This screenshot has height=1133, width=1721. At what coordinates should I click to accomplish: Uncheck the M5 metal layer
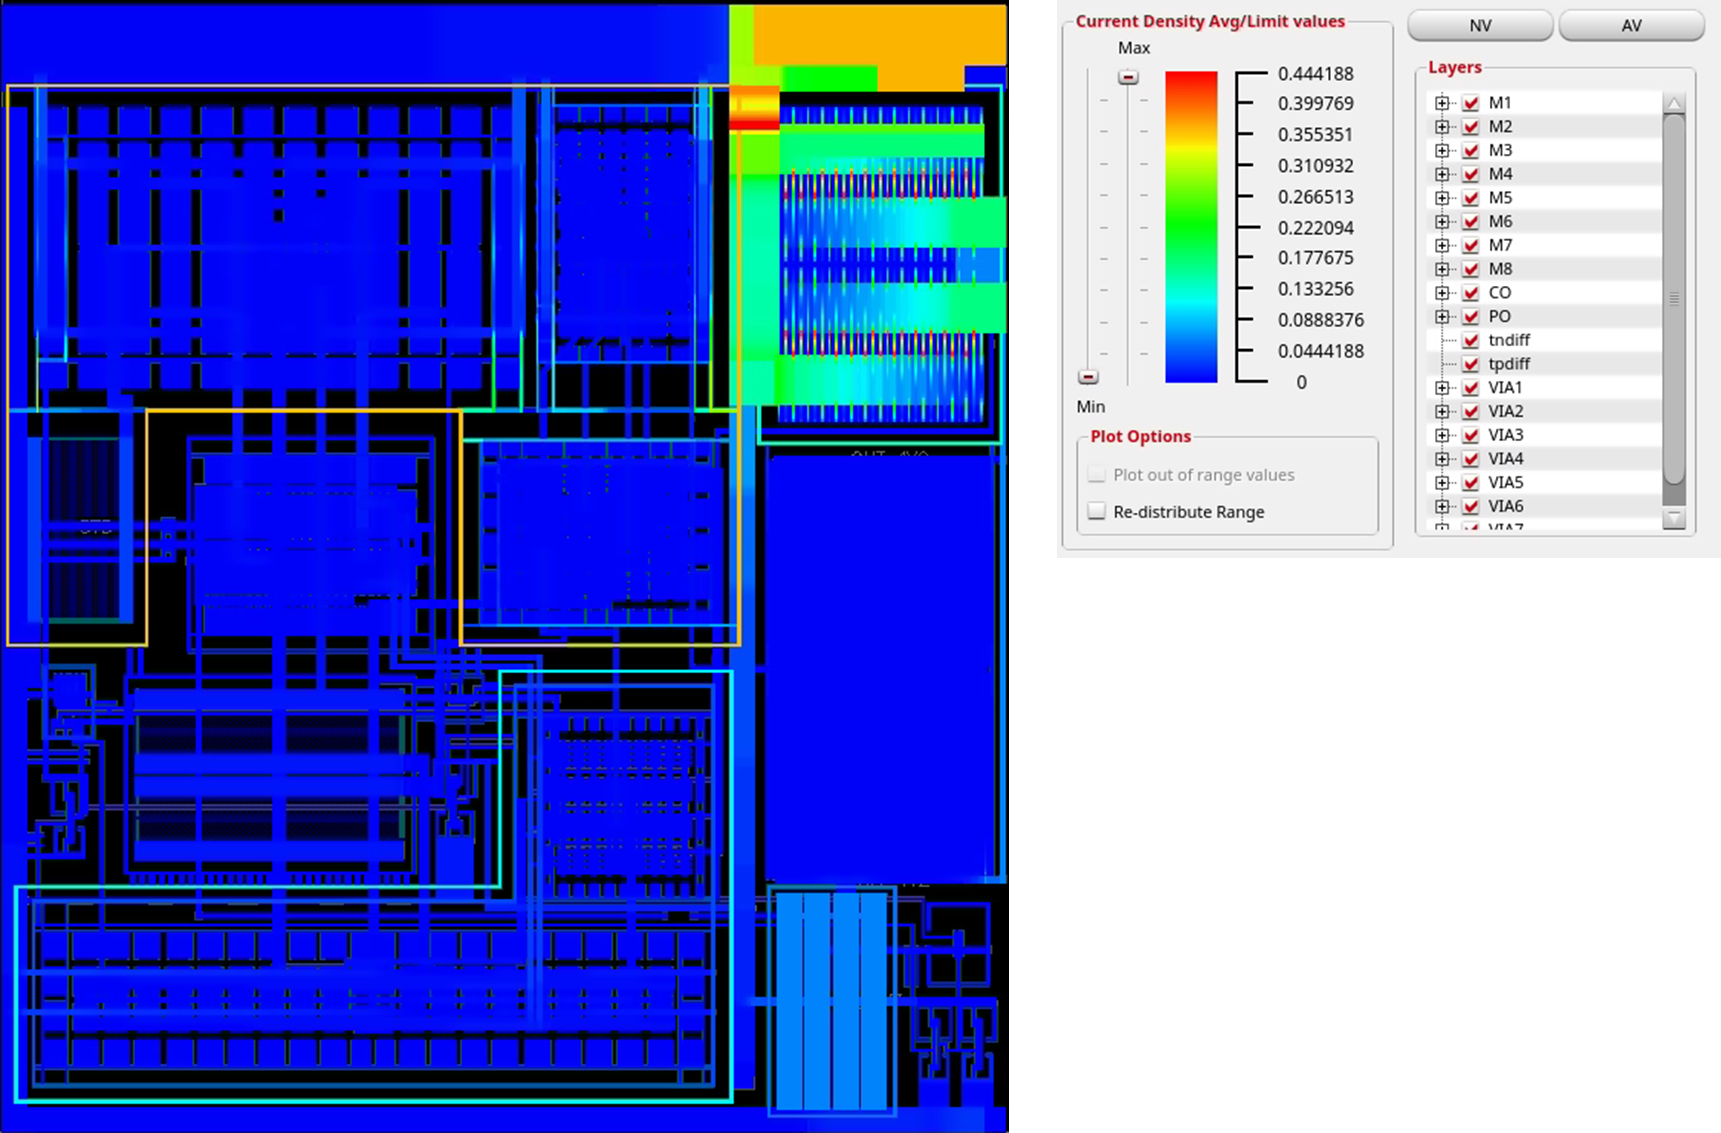pos(1469,198)
